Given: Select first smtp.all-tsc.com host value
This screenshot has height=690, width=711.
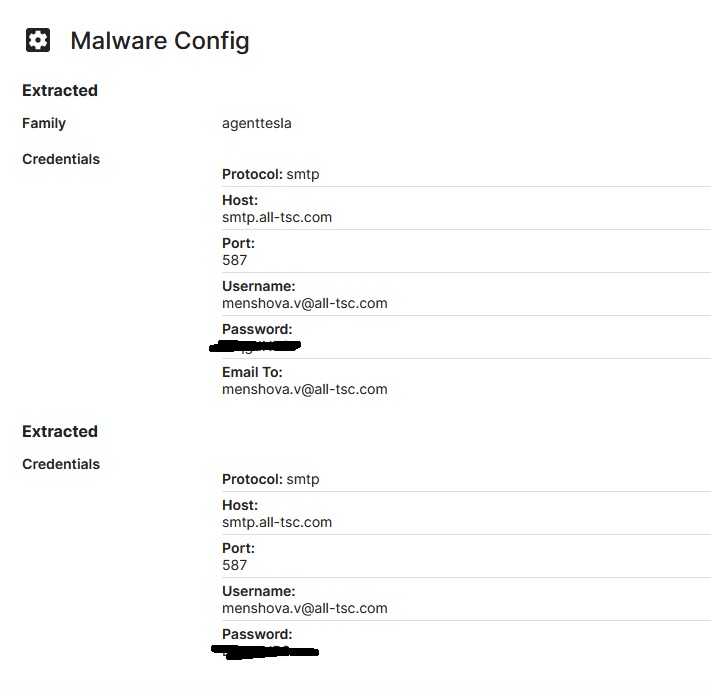Looking at the screenshot, I should point(277,217).
